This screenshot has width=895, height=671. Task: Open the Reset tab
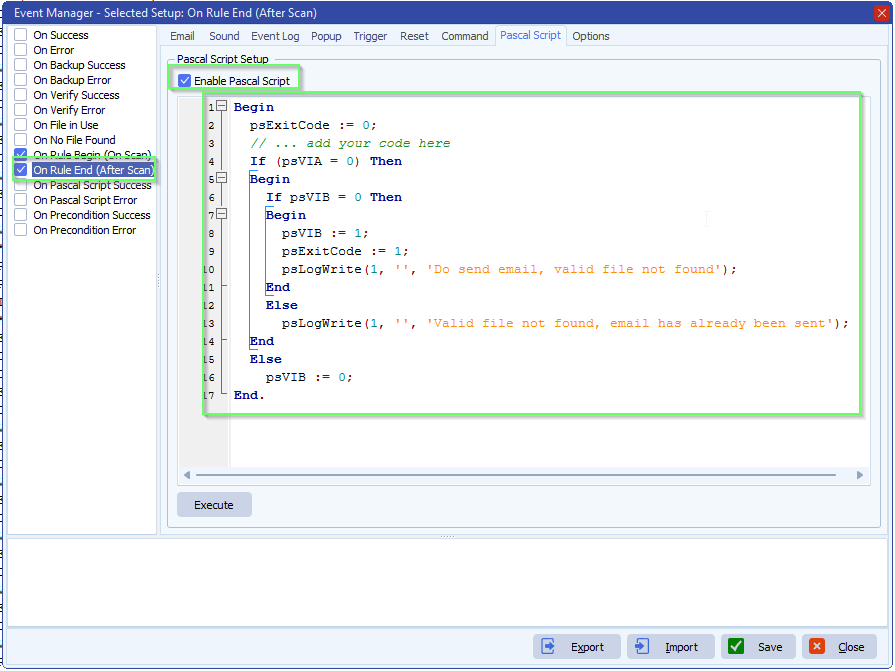[x=414, y=36]
